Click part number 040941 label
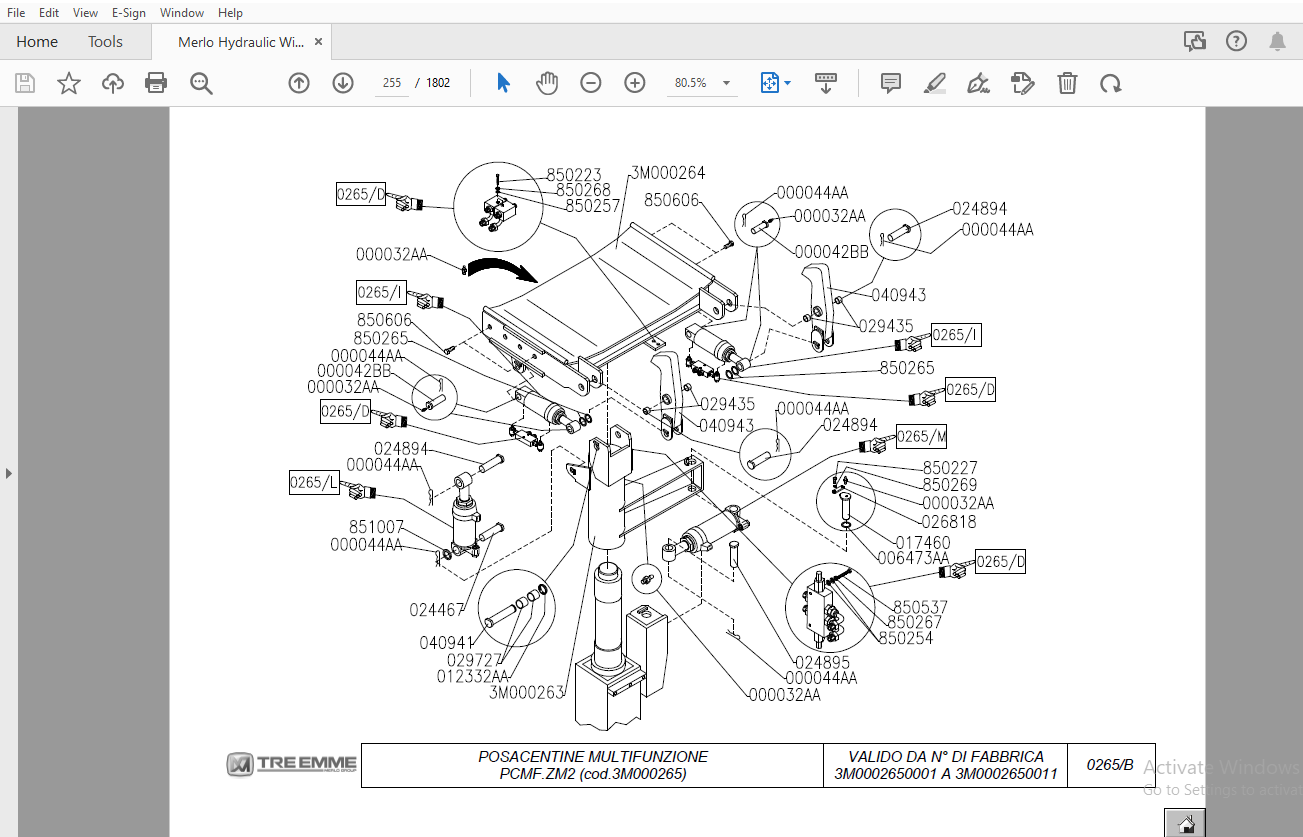The width and height of the screenshot is (1303, 837). click(x=447, y=643)
